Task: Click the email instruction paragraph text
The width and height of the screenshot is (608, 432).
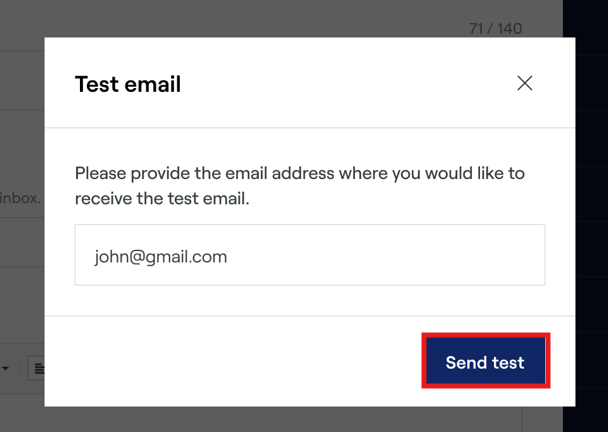Action: coord(300,186)
